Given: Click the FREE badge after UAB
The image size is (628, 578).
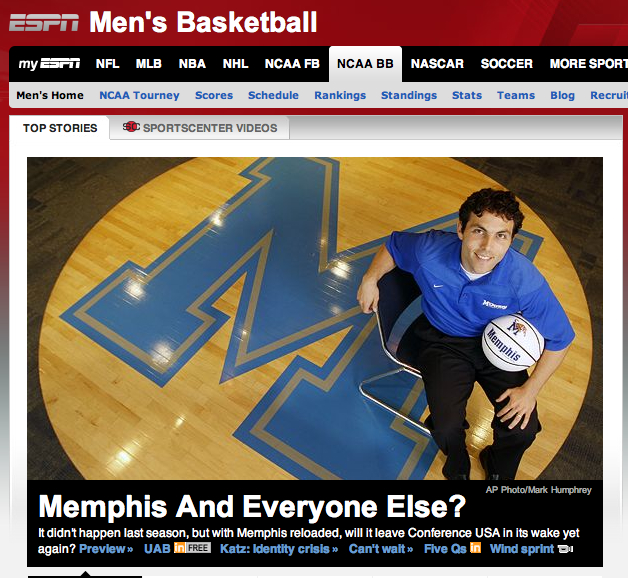Looking at the screenshot, I should pyautogui.click(x=198, y=548).
